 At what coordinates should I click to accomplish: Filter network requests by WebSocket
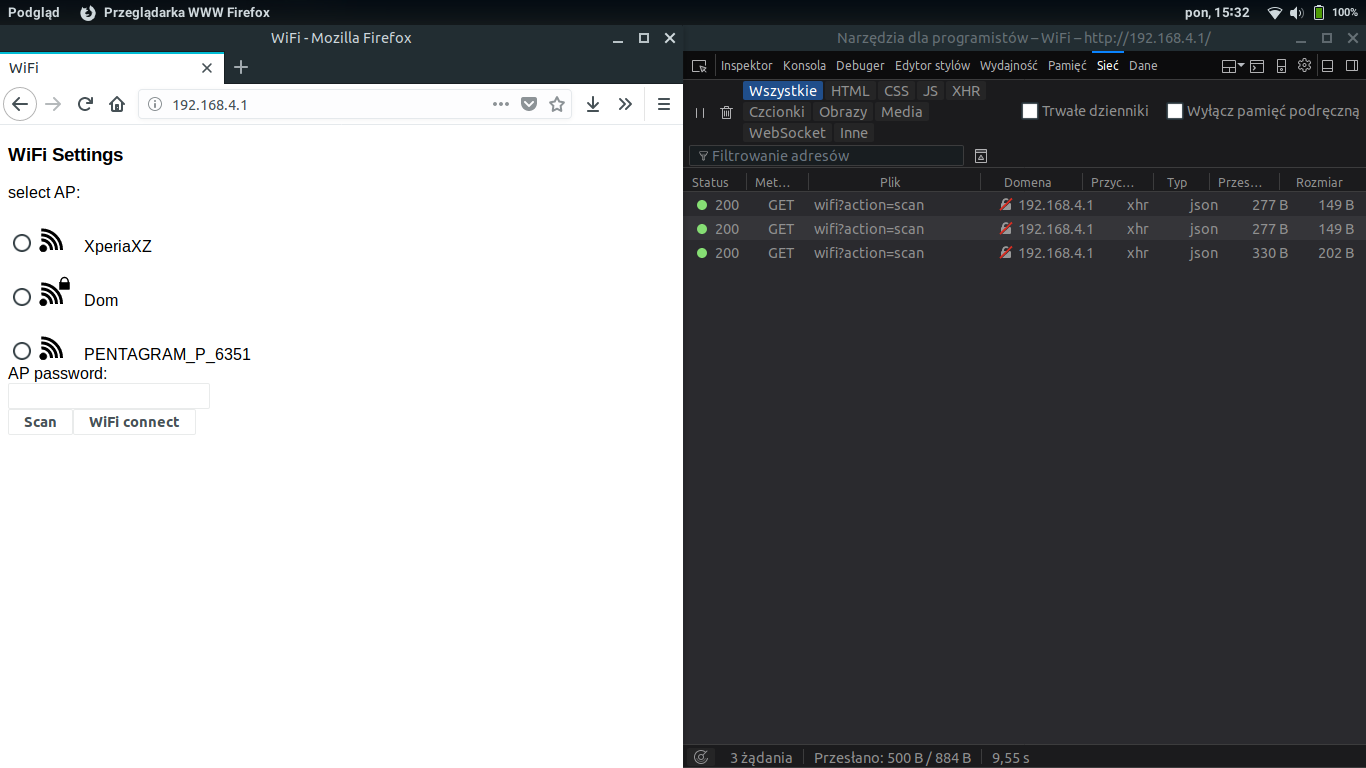(788, 133)
